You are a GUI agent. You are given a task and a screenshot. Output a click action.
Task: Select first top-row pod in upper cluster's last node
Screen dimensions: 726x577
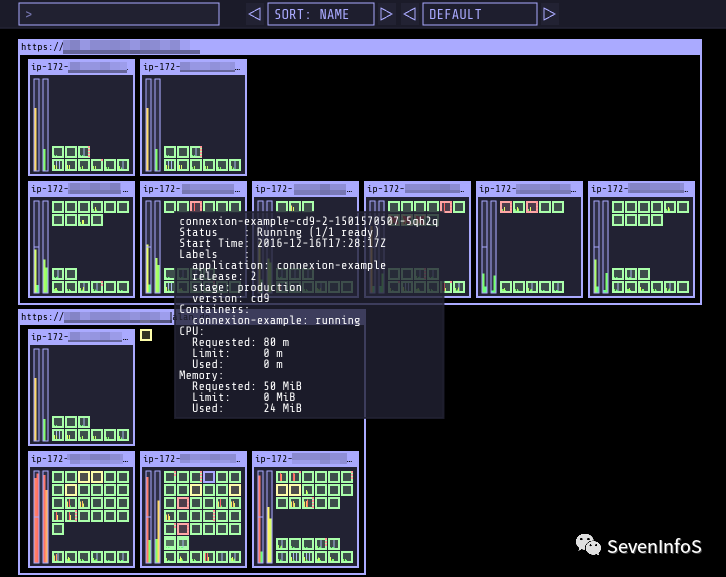tap(618, 207)
